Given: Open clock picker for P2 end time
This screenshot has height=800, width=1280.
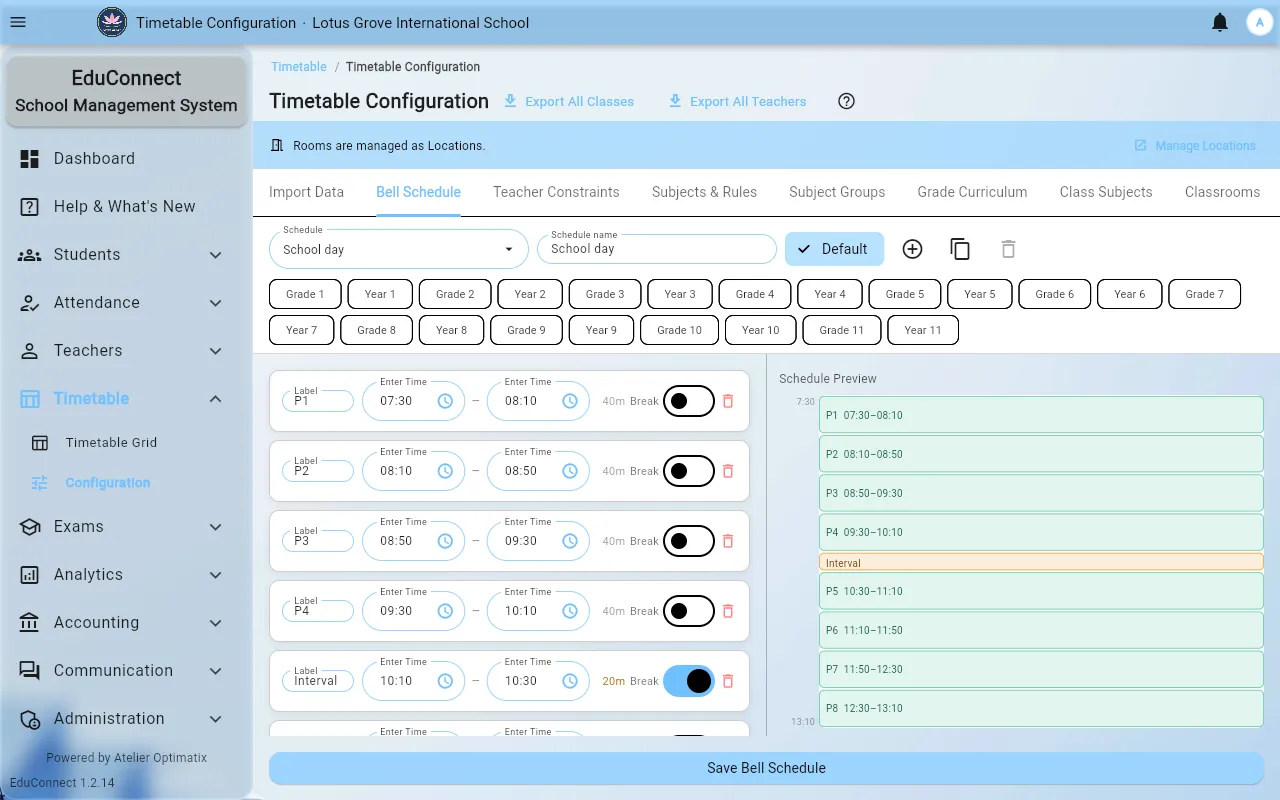Looking at the screenshot, I should click(x=570, y=471).
